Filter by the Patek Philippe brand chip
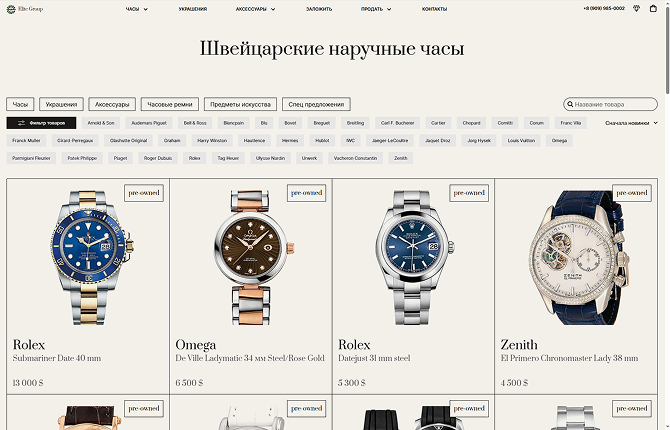 (x=82, y=158)
